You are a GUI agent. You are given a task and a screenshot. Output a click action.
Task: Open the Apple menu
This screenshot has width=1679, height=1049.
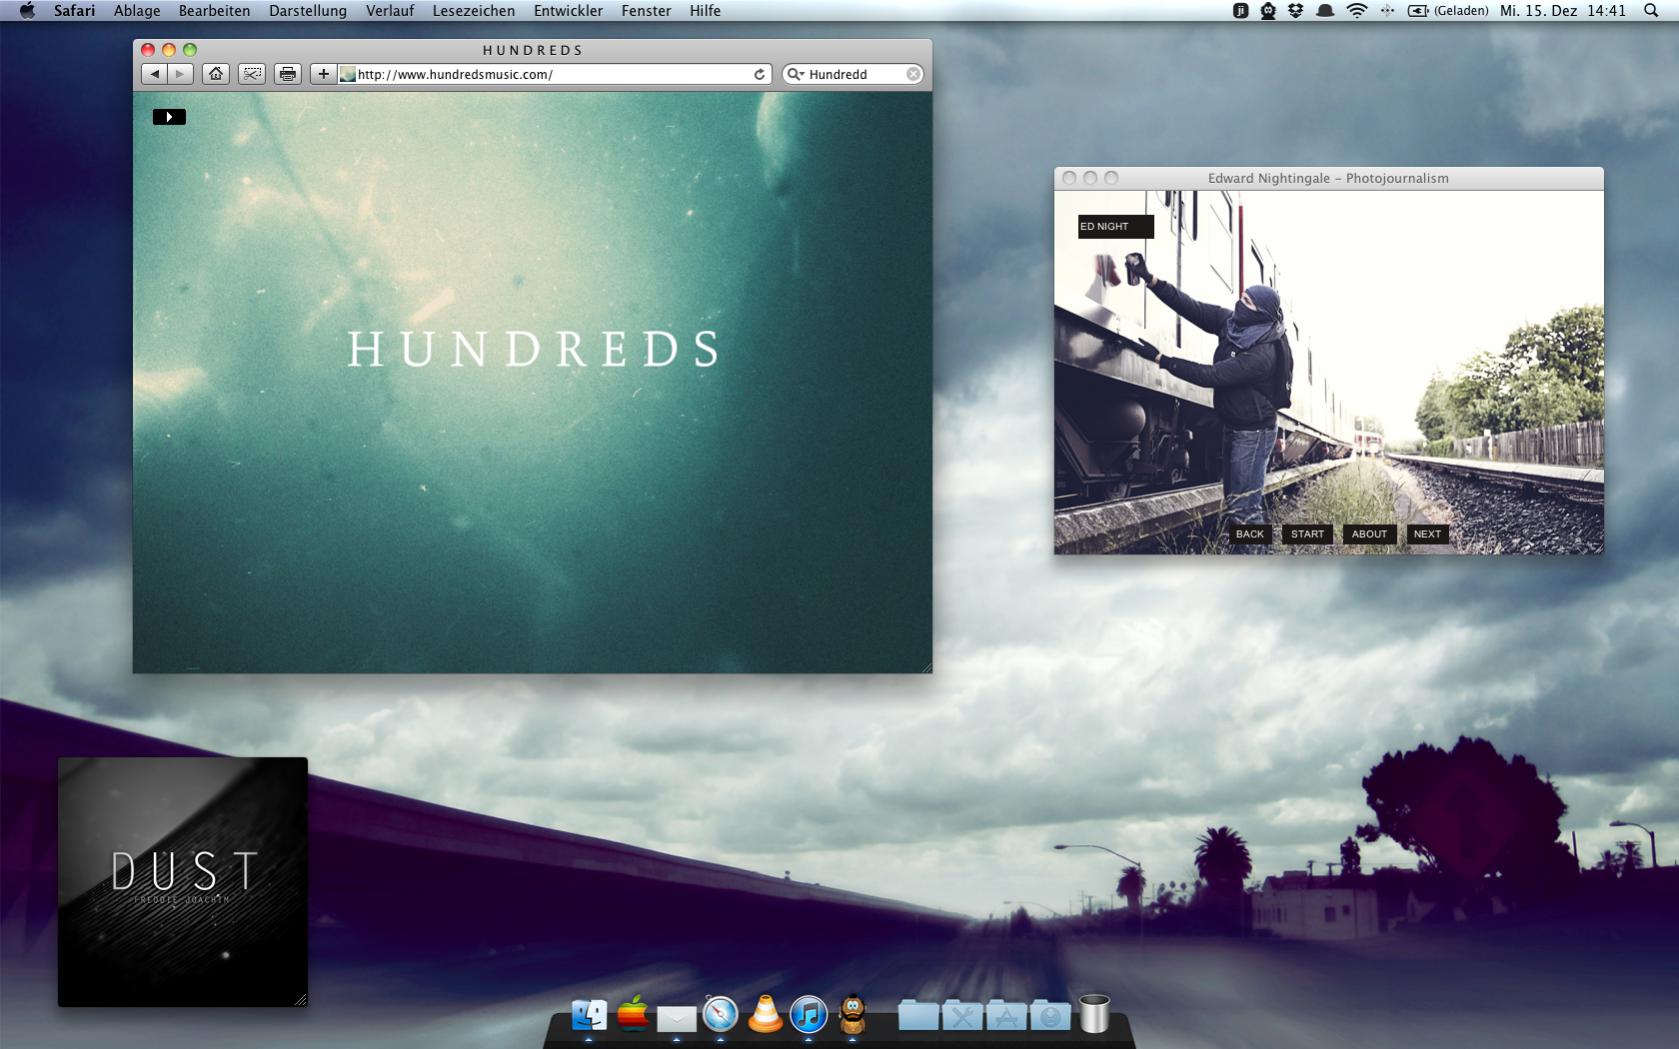click(27, 11)
